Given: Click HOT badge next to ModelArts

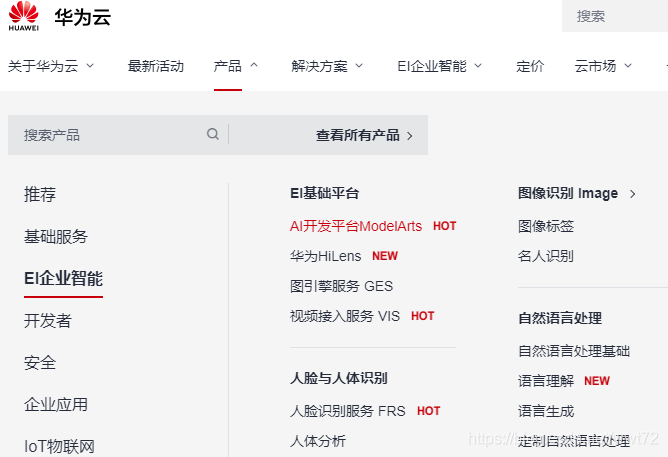Looking at the screenshot, I should (x=444, y=226).
